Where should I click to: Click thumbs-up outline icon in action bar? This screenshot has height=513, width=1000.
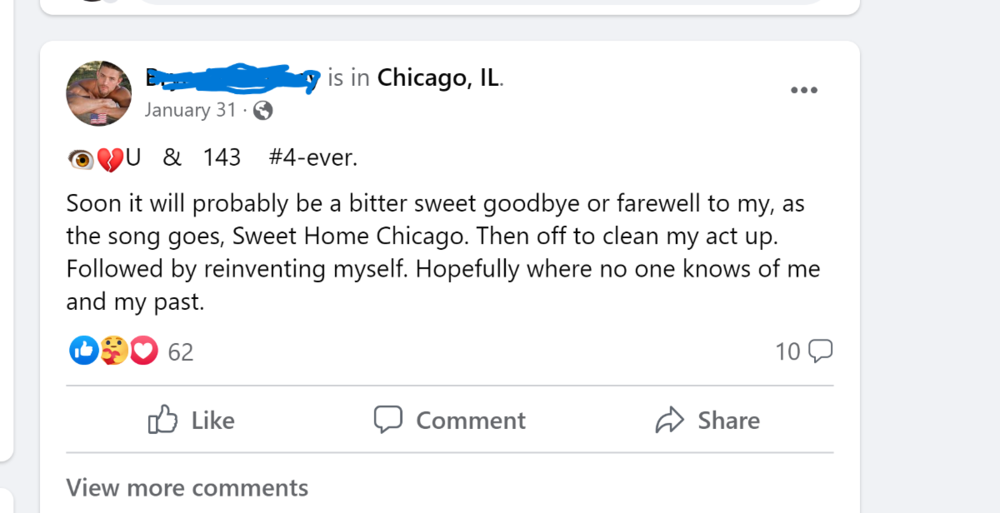click(163, 420)
